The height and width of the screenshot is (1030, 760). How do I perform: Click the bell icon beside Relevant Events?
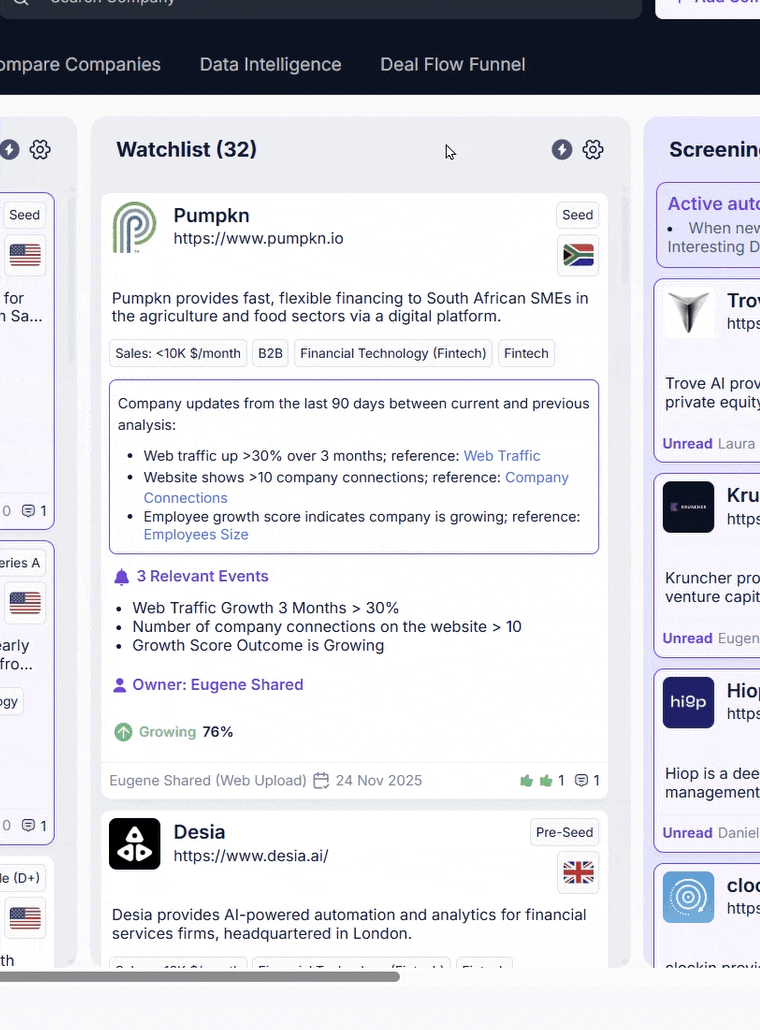coord(122,577)
